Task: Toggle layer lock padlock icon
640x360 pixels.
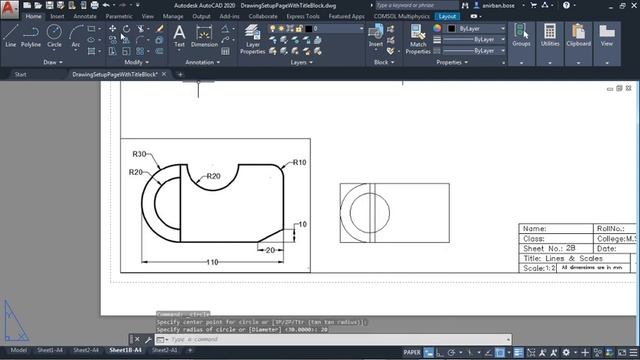Action: tap(299, 29)
